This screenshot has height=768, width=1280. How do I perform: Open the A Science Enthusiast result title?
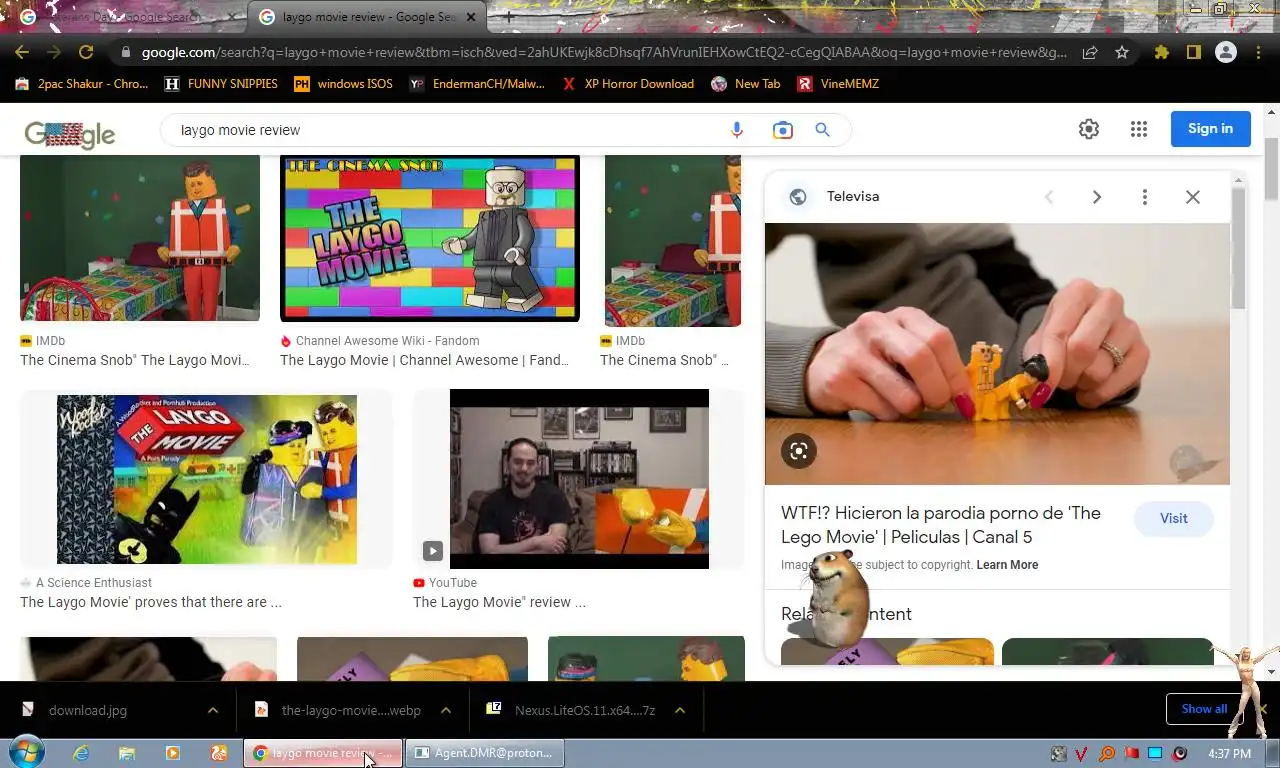point(150,602)
